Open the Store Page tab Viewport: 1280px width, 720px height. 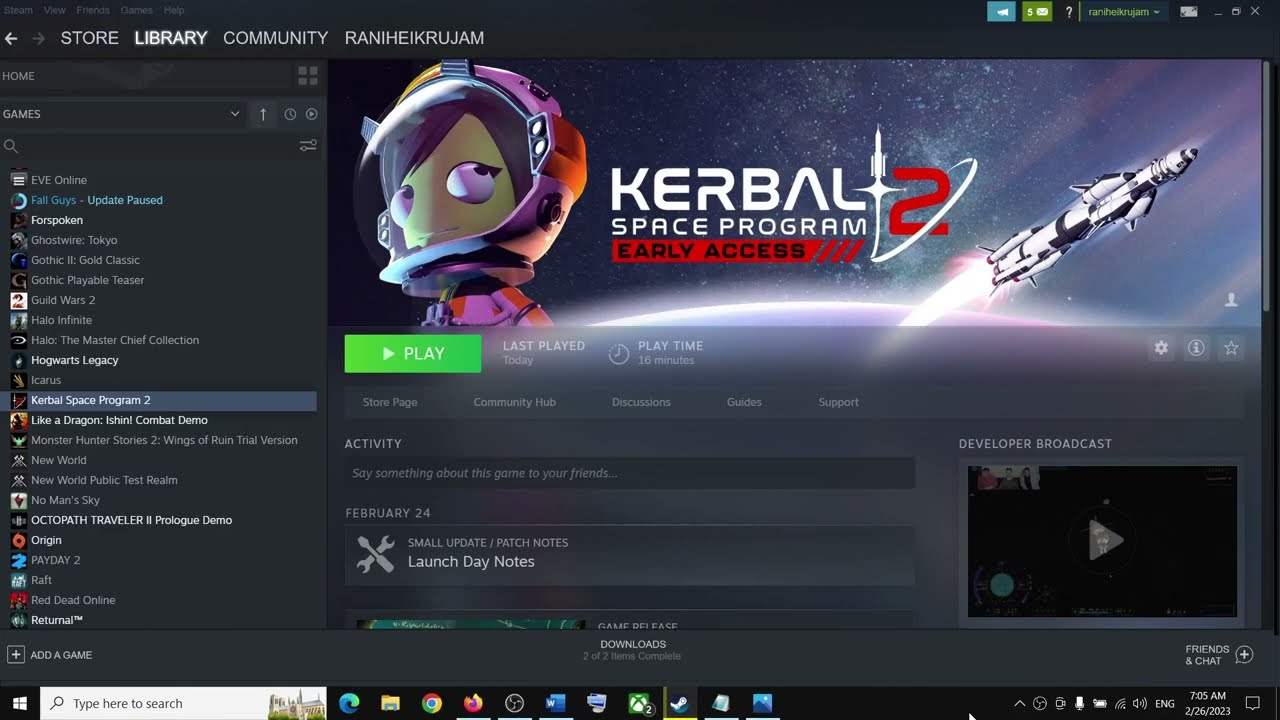[x=390, y=402]
